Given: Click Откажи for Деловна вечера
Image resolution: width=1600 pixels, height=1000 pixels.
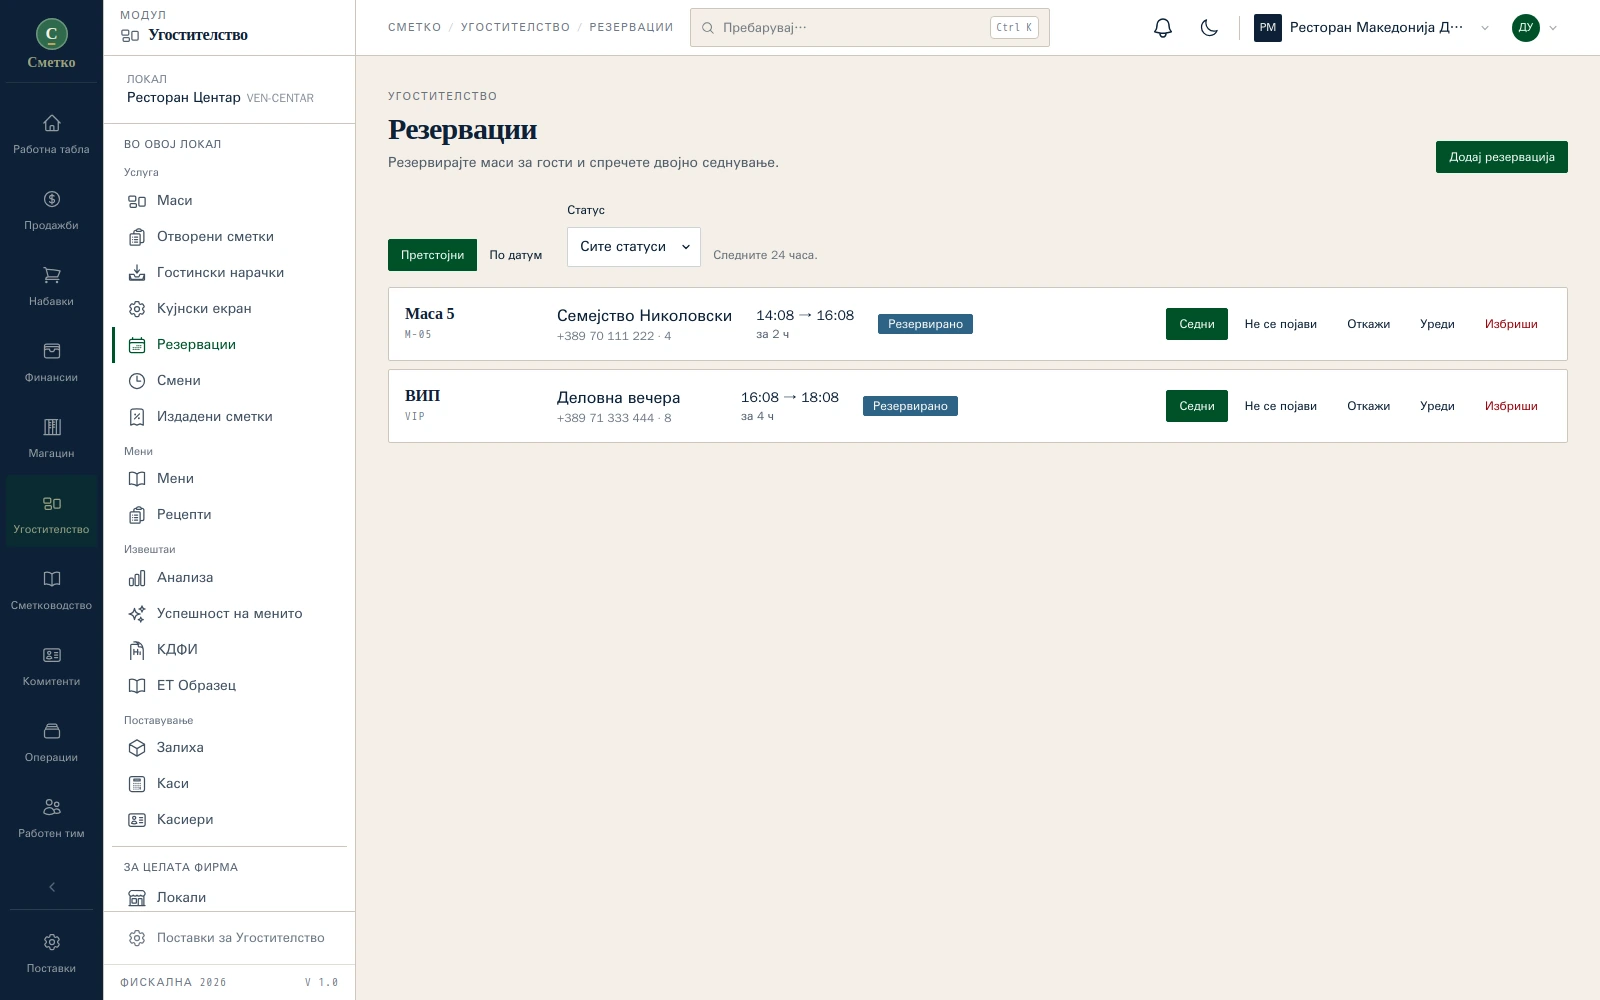Looking at the screenshot, I should (1369, 406).
